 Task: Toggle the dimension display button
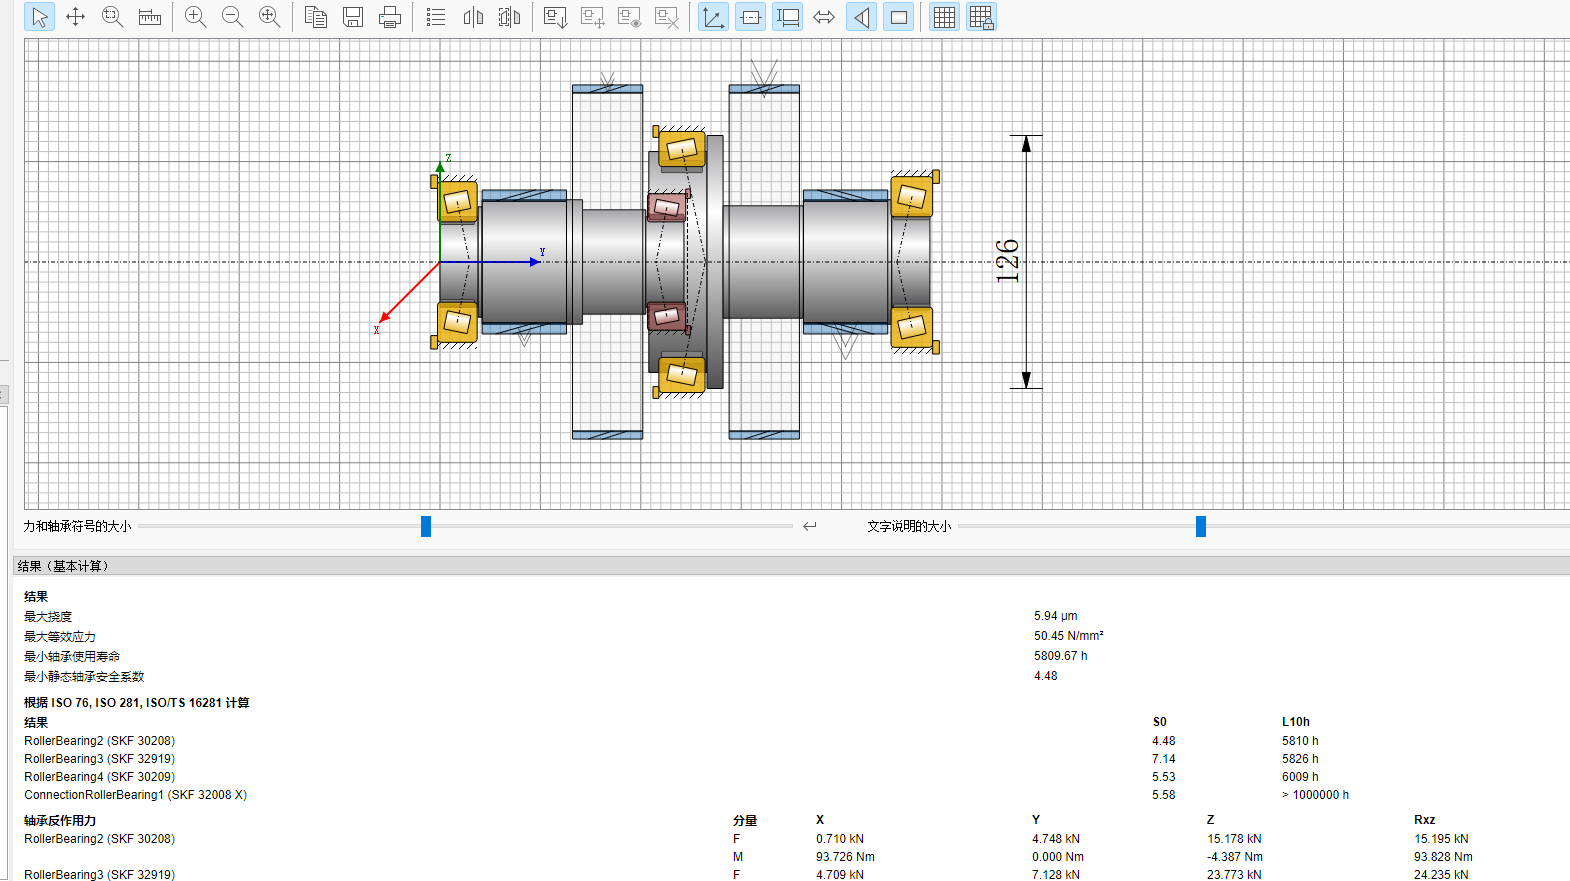788,17
